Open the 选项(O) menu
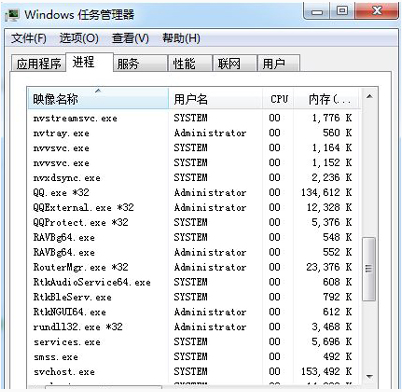The image size is (402, 392). pyautogui.click(x=79, y=38)
